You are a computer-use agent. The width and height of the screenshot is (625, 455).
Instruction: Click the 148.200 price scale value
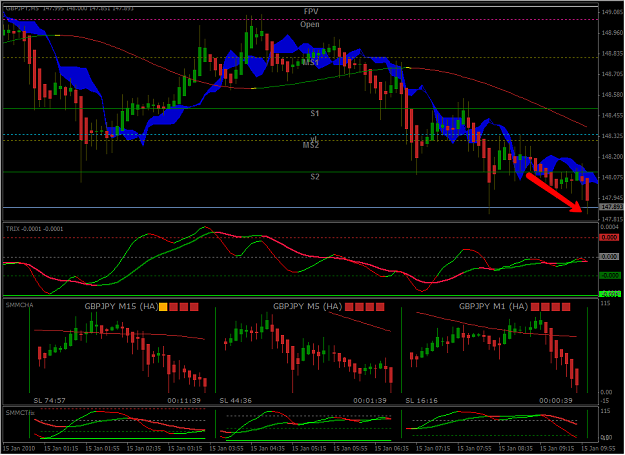click(x=612, y=157)
